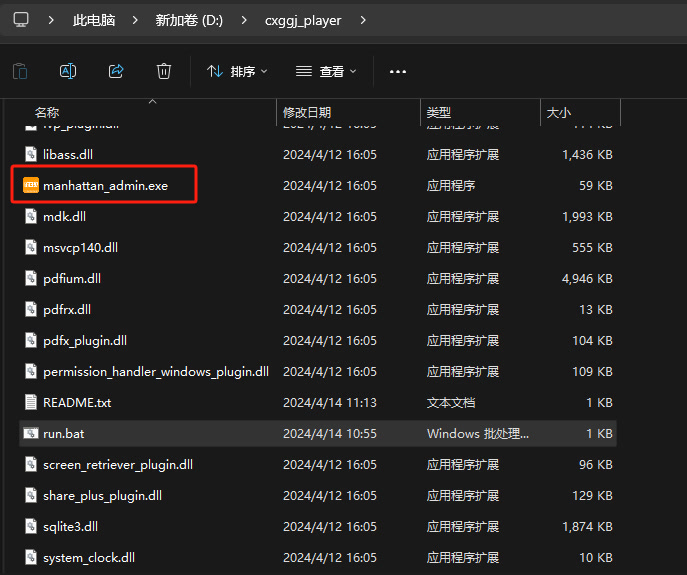Select file name libass.dll
Image resolution: width=687 pixels, height=575 pixels.
point(68,155)
